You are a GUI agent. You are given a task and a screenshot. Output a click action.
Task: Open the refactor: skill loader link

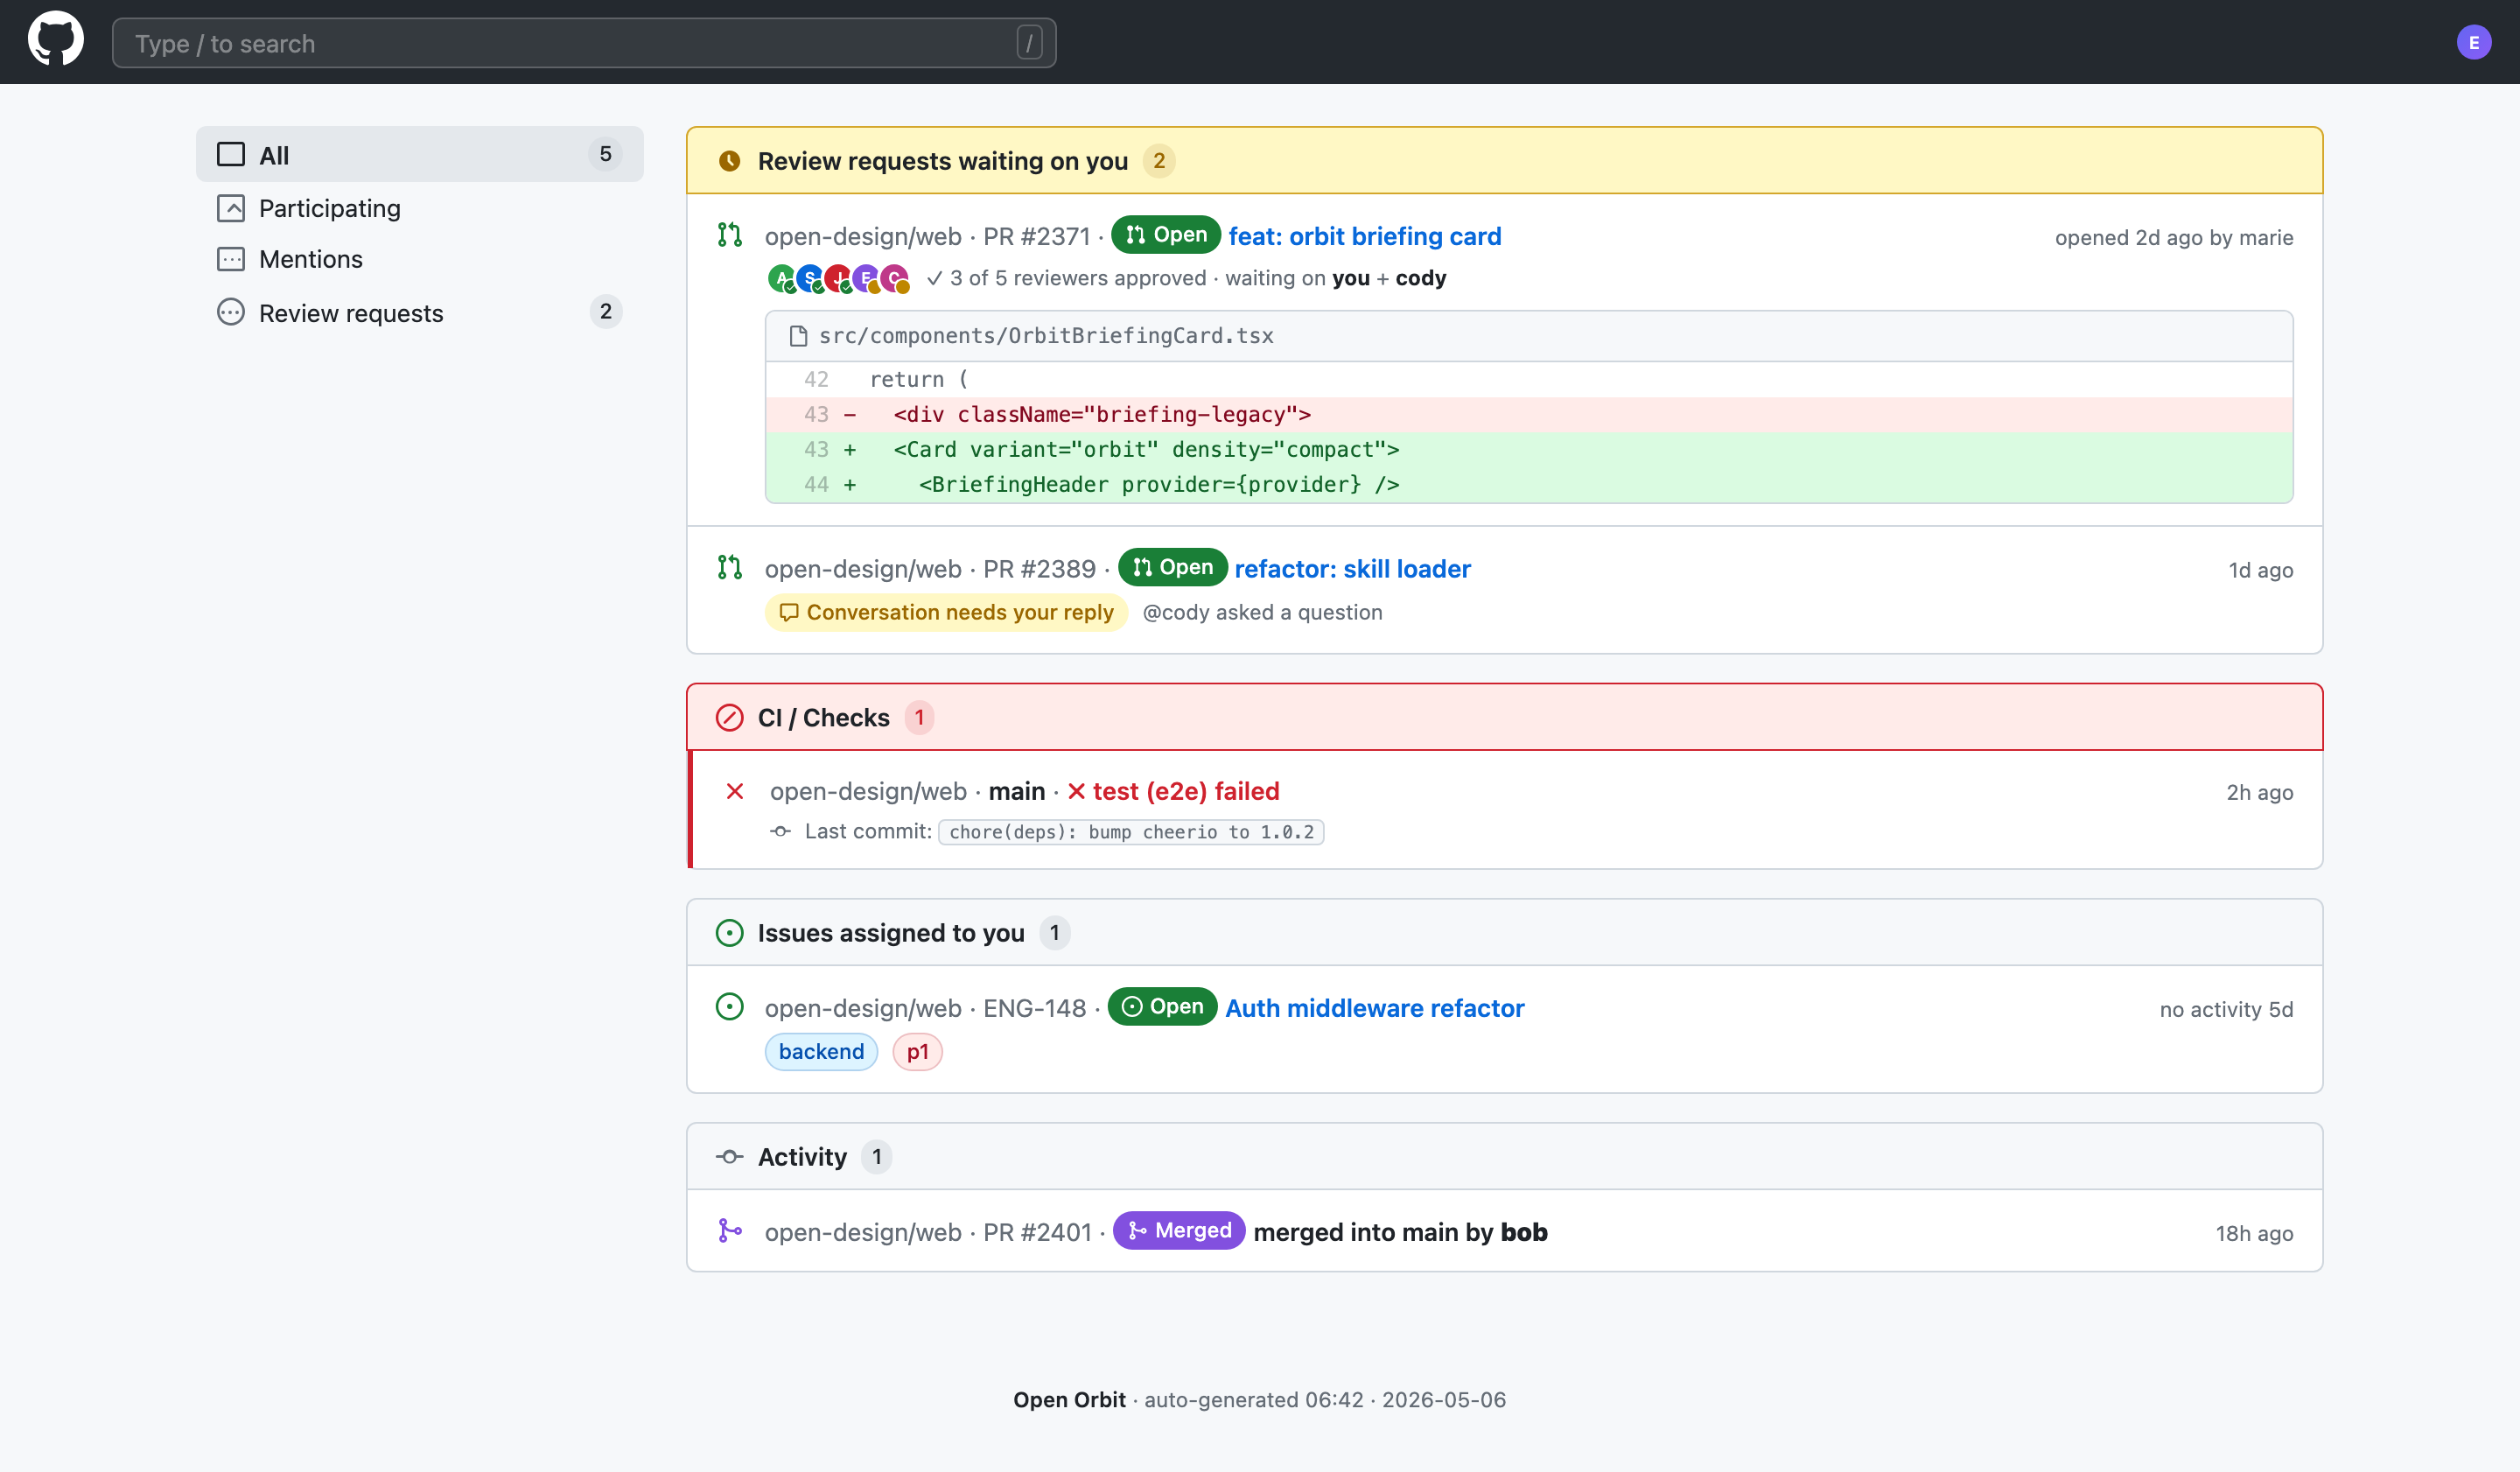pos(1352,569)
